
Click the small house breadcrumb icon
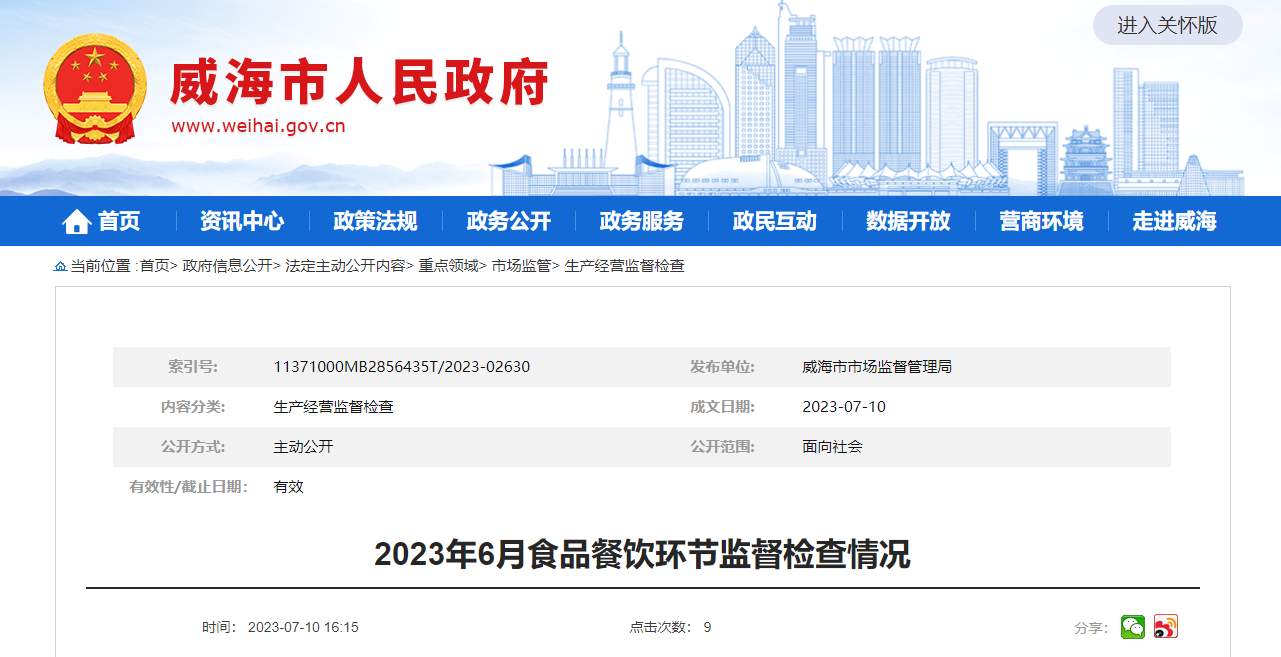point(60,267)
